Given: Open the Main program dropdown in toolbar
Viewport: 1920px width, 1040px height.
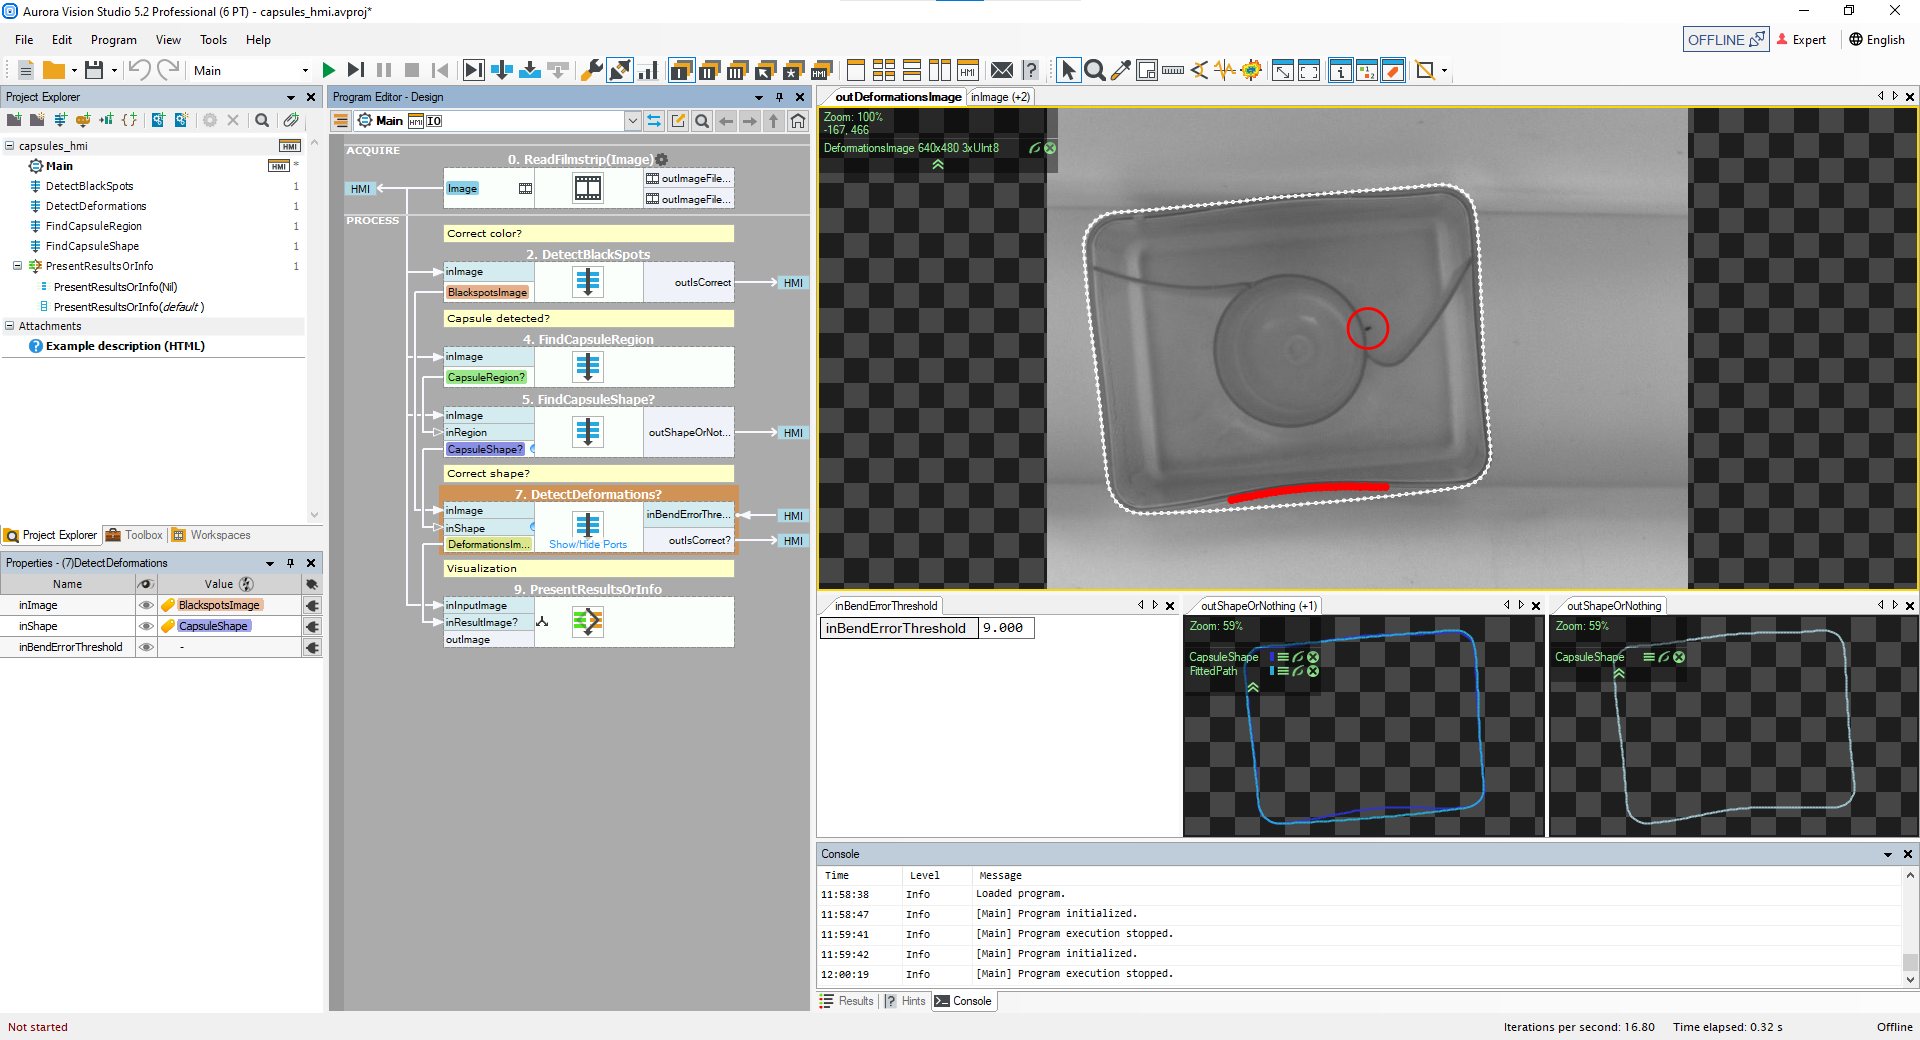Looking at the screenshot, I should pos(305,71).
